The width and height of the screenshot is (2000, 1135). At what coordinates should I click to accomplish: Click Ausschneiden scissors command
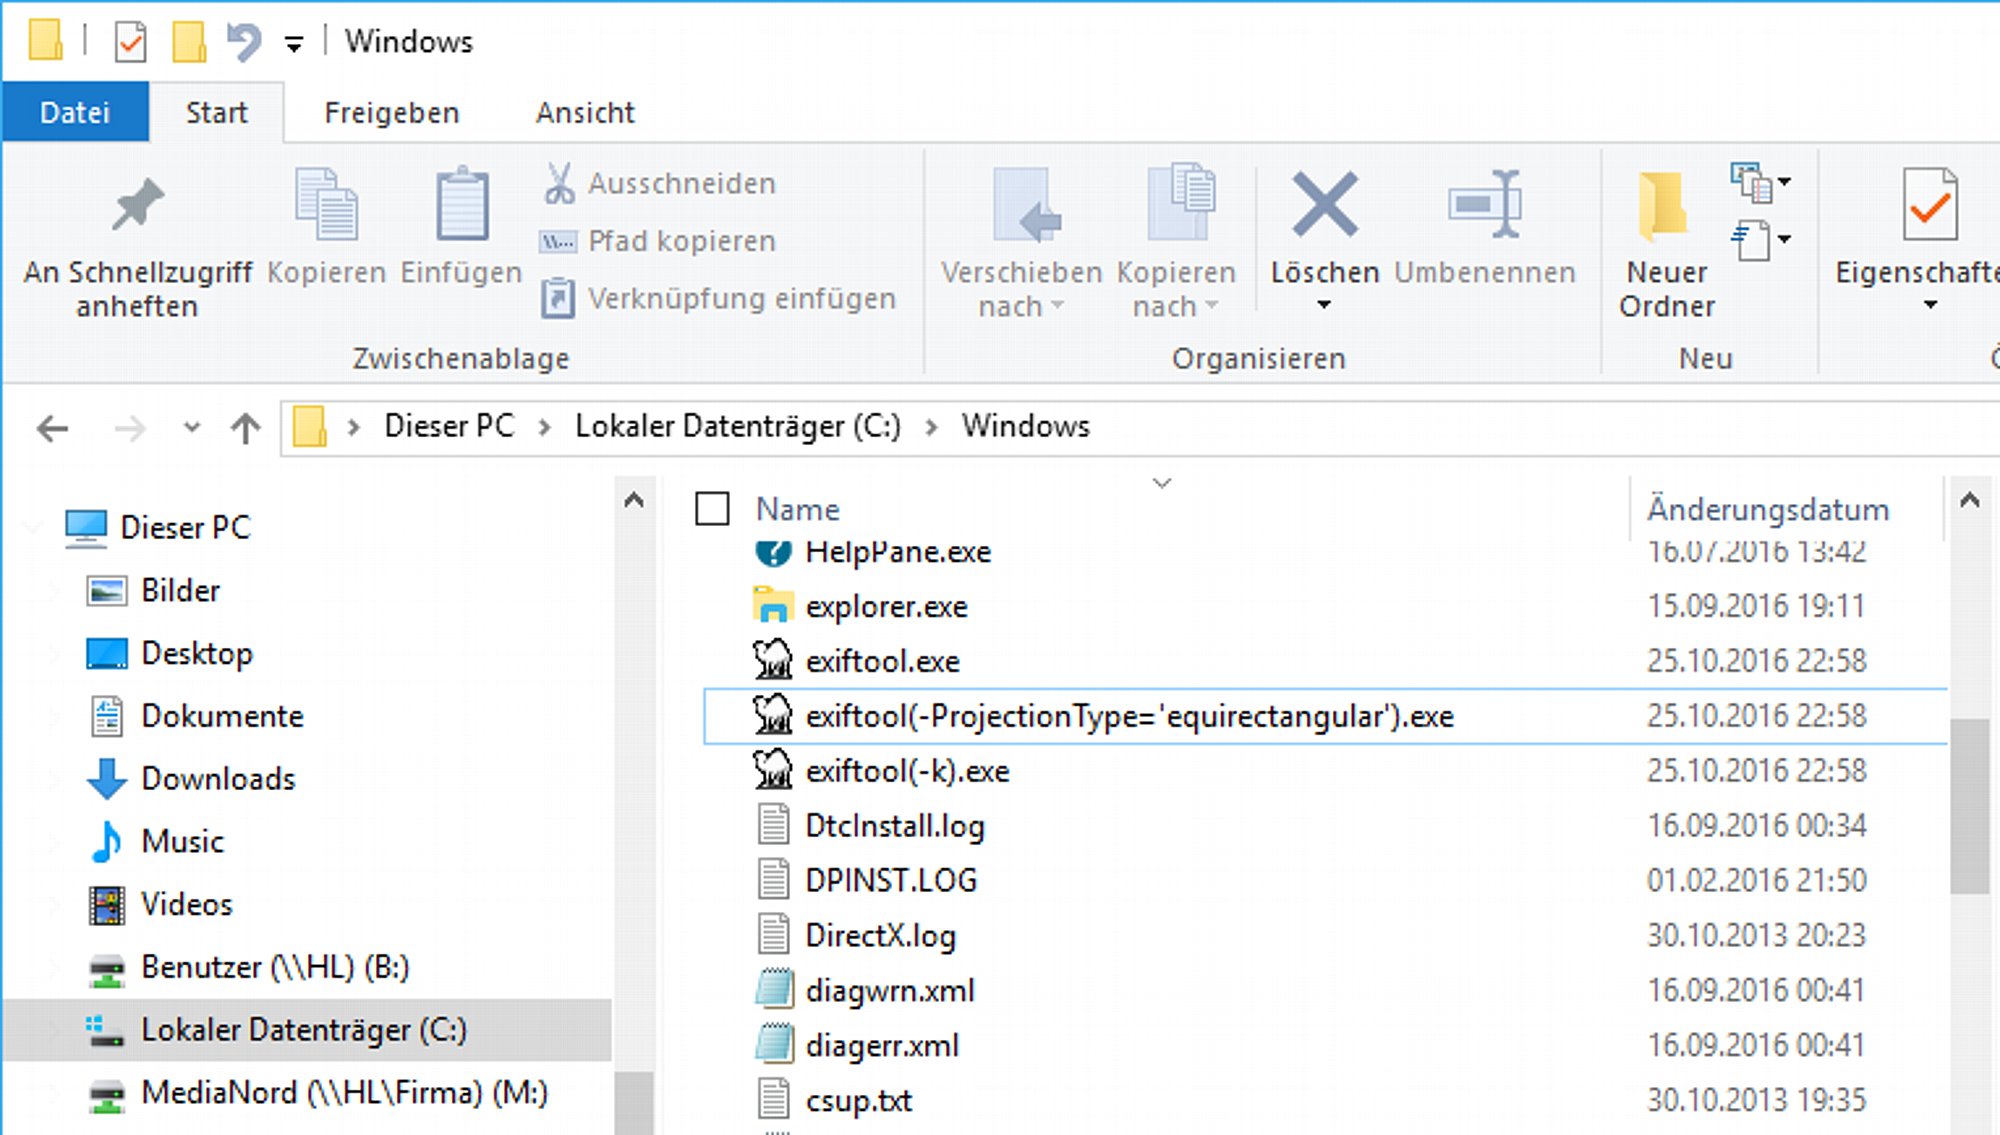(x=659, y=183)
